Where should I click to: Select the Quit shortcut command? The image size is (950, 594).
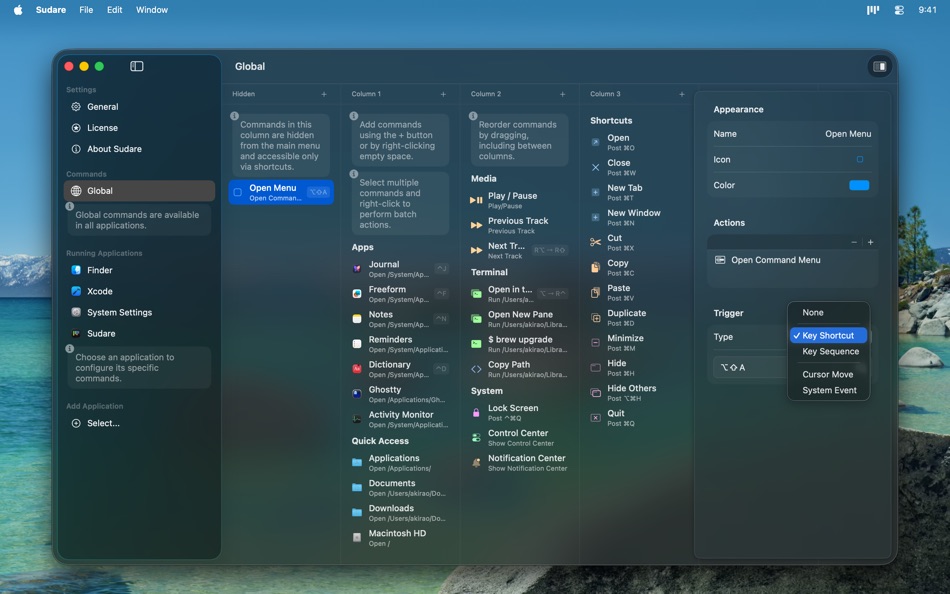(x=639, y=418)
